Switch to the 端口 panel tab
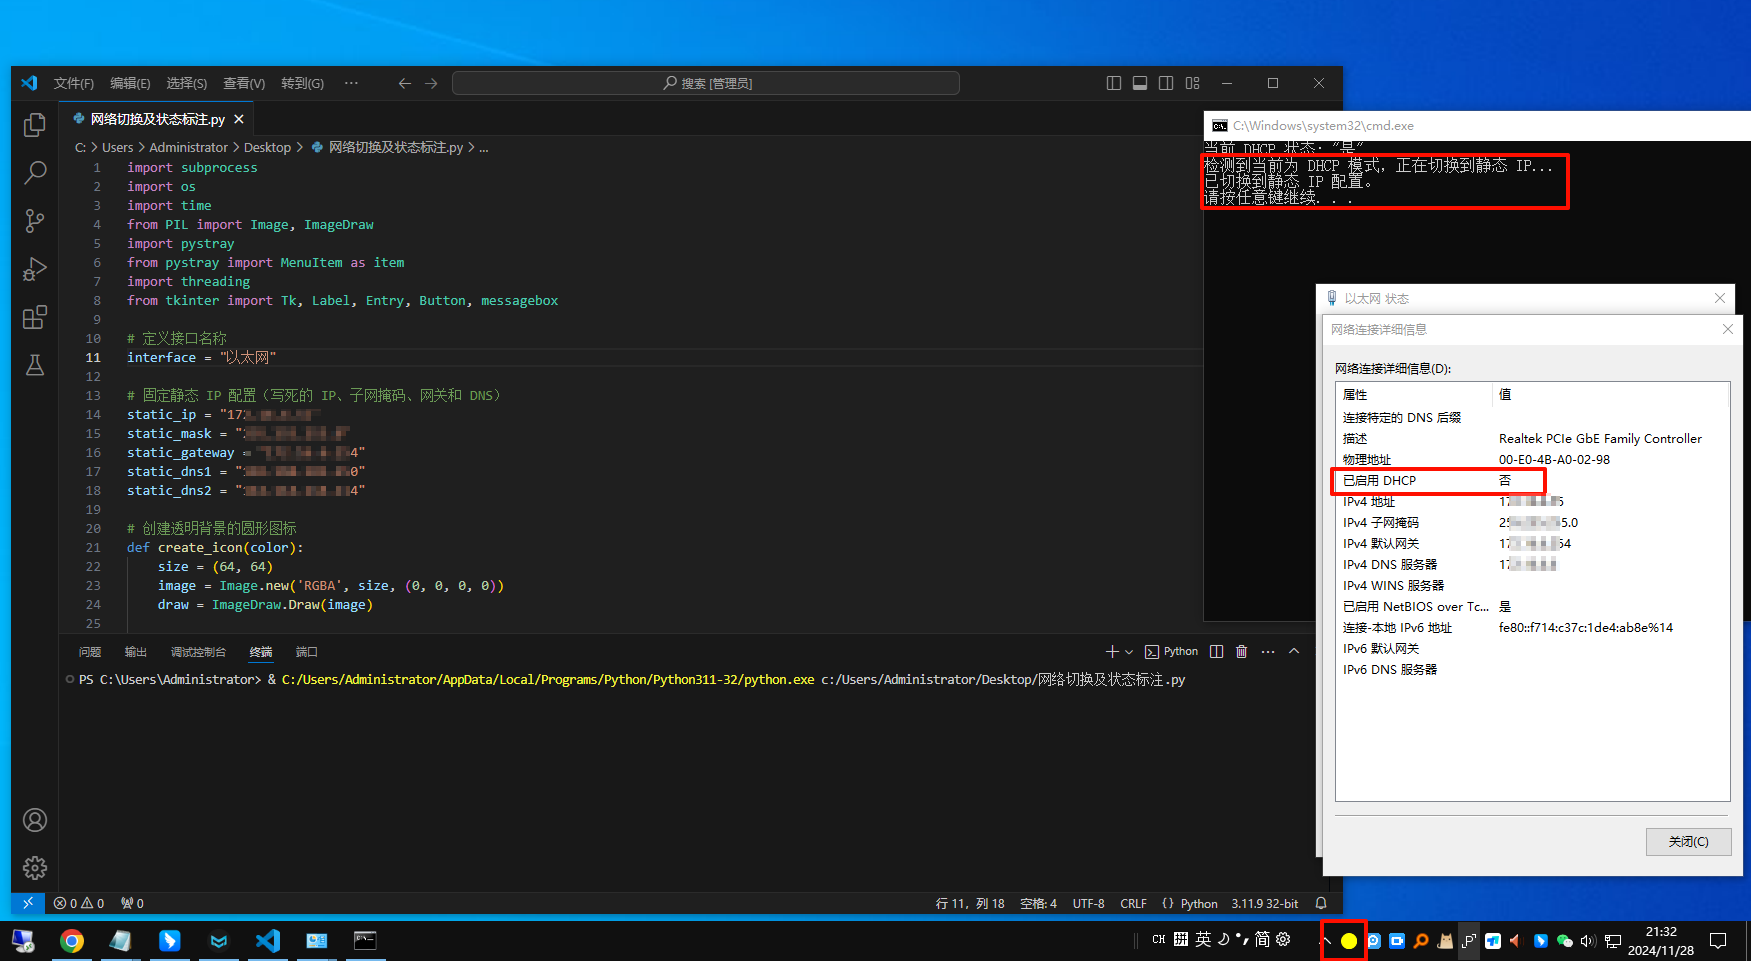Screen dimensions: 1751x961 [307, 652]
